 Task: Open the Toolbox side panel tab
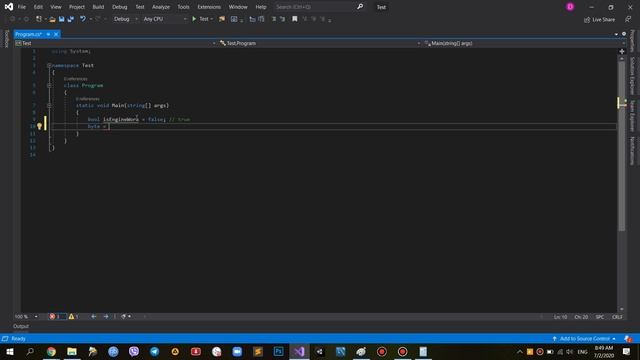coord(6,39)
